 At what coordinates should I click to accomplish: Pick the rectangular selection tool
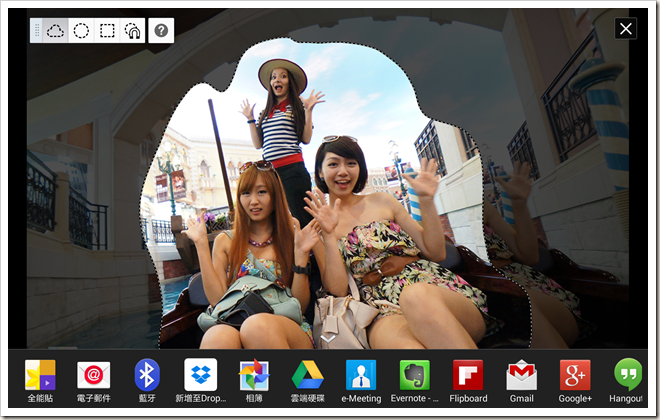pos(107,31)
